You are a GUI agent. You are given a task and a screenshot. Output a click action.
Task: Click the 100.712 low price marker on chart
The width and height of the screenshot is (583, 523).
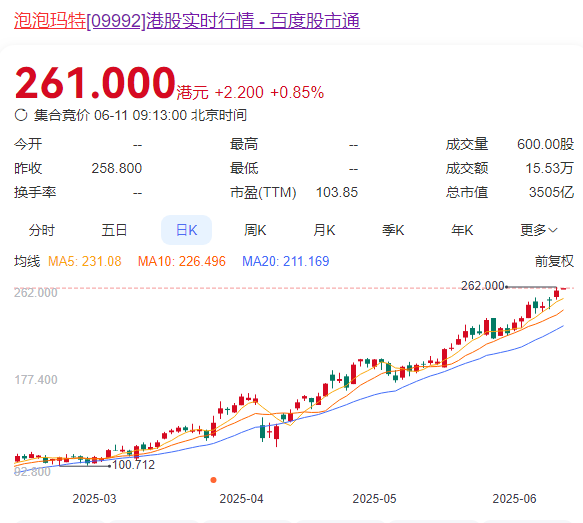coord(133,465)
